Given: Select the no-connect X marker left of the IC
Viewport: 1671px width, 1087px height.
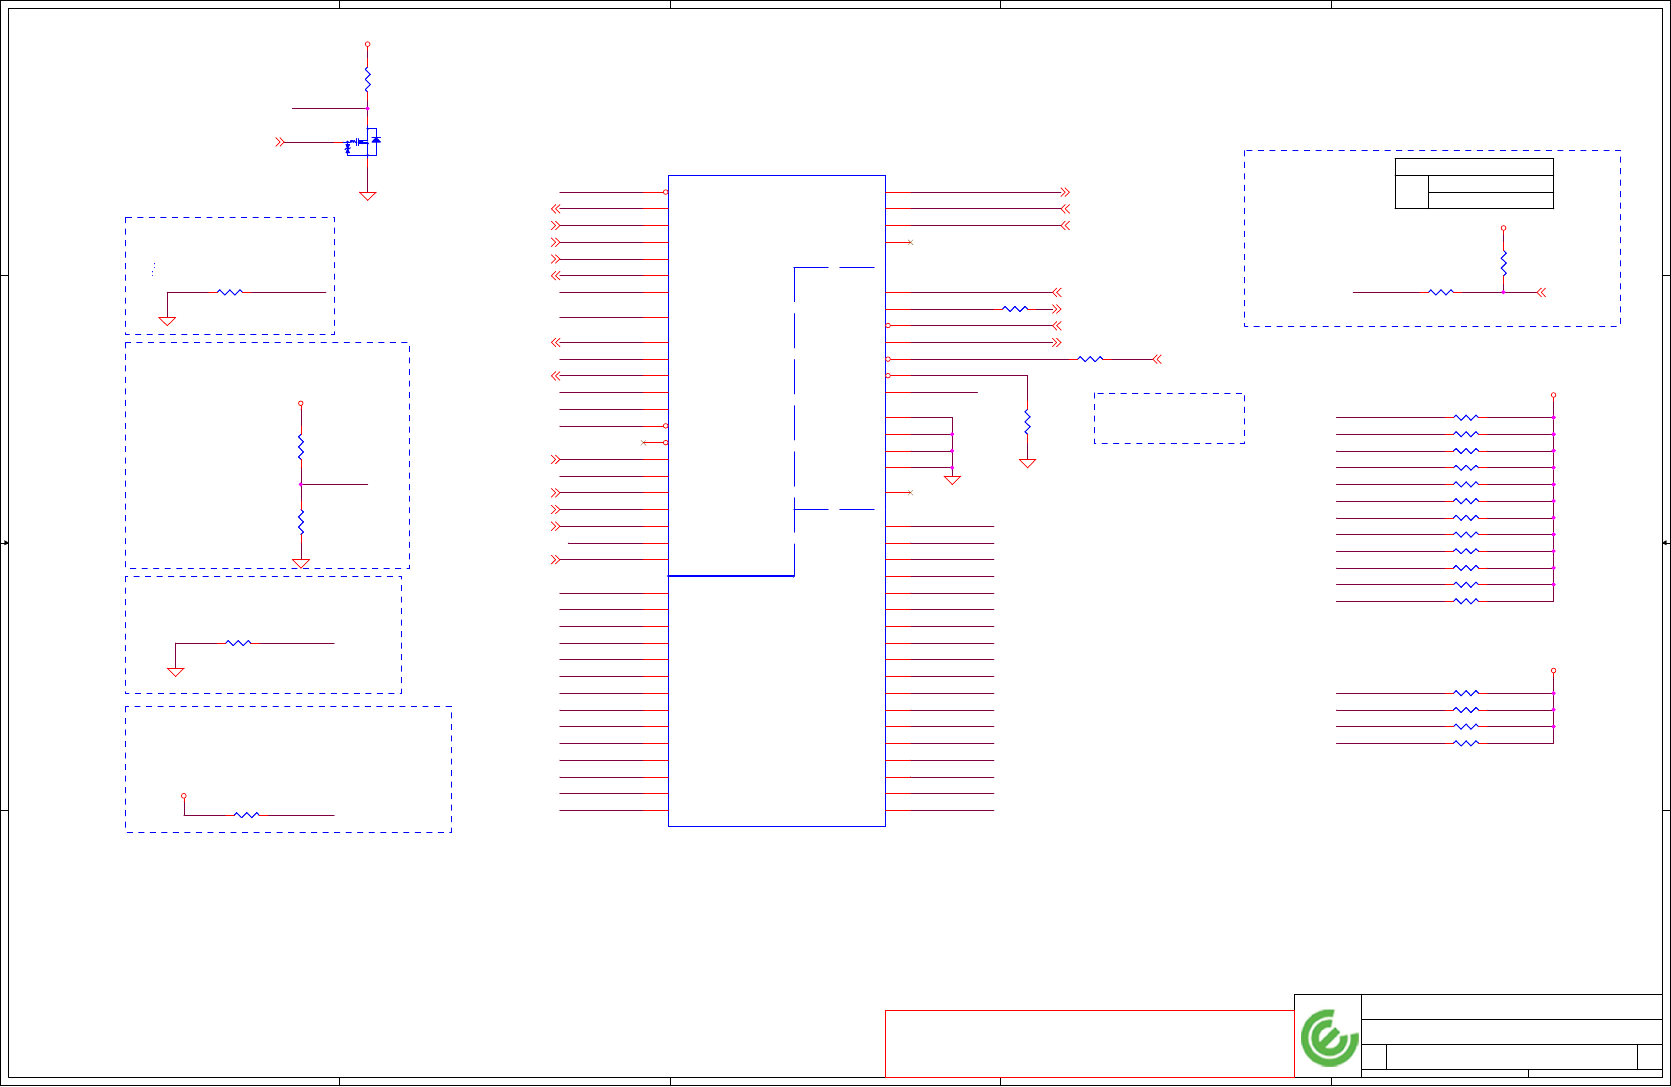Looking at the screenshot, I should point(643,442).
